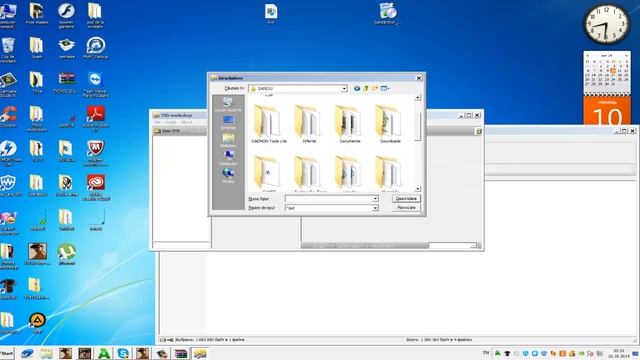Click the orange calendar gadget showing 10
The width and height of the screenshot is (640, 360).
click(x=607, y=110)
